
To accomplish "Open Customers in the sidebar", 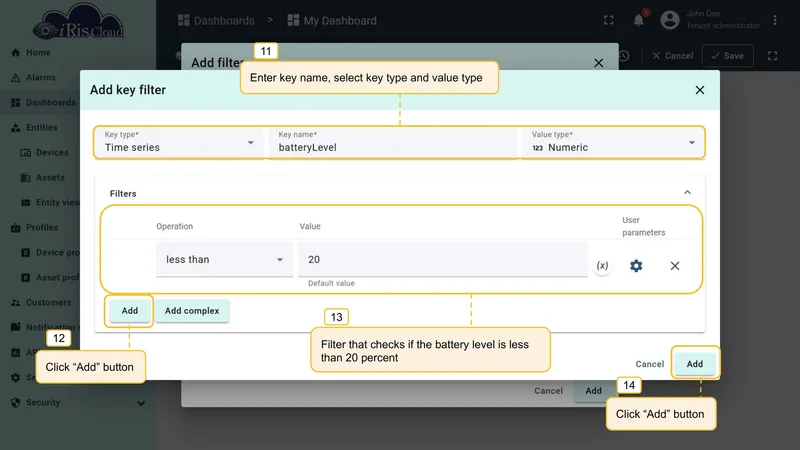I will [x=48, y=303].
